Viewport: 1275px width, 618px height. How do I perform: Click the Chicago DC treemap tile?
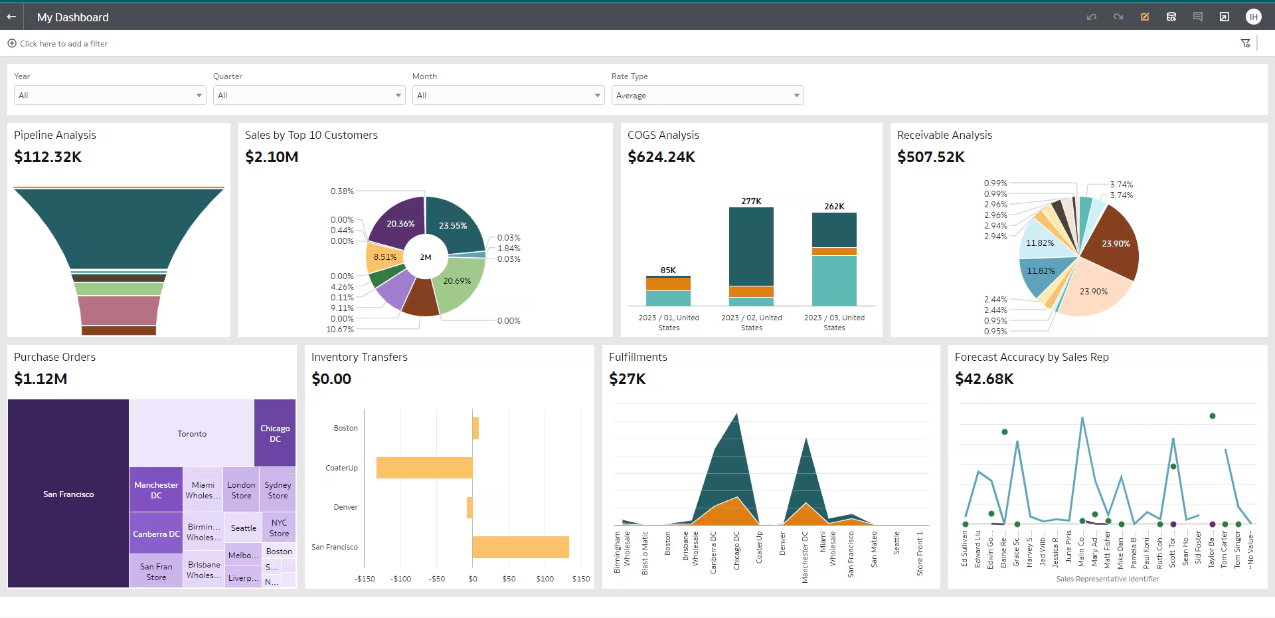pyautogui.click(x=275, y=433)
